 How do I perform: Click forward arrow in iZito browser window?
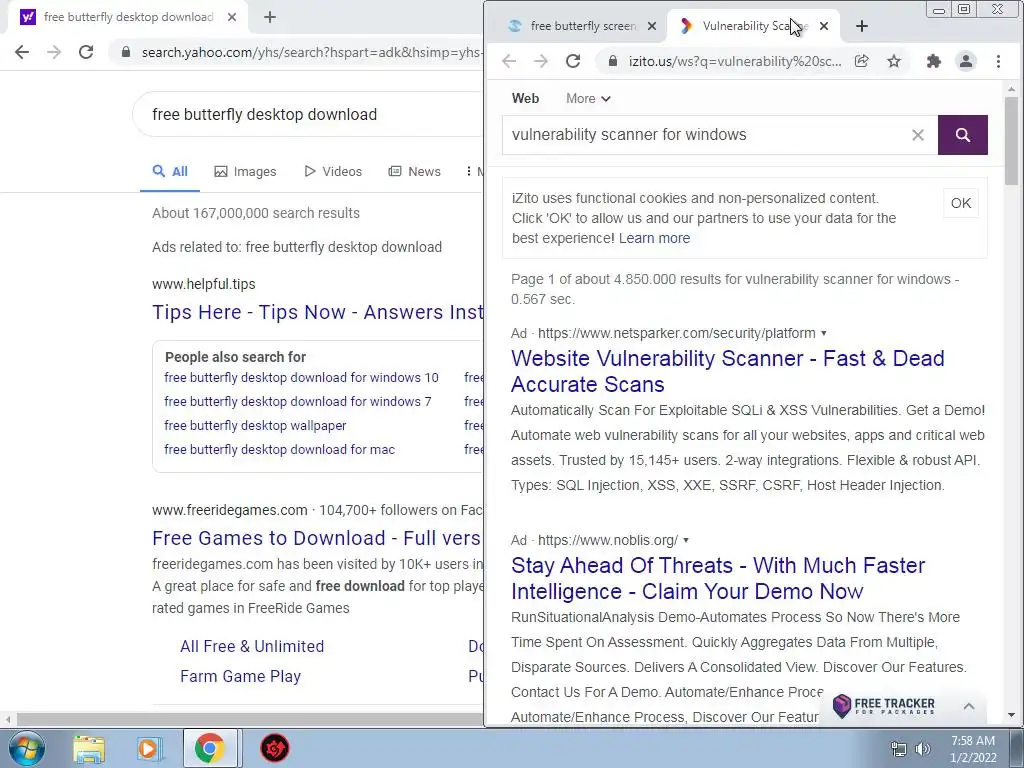tap(541, 61)
